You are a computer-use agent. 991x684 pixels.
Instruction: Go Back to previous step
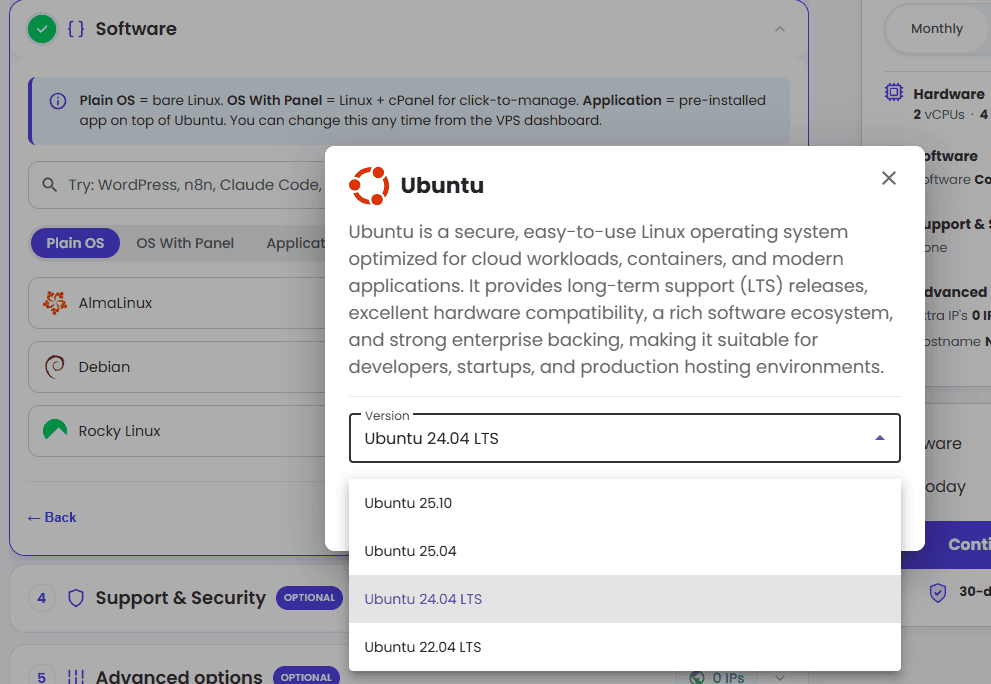point(52,518)
